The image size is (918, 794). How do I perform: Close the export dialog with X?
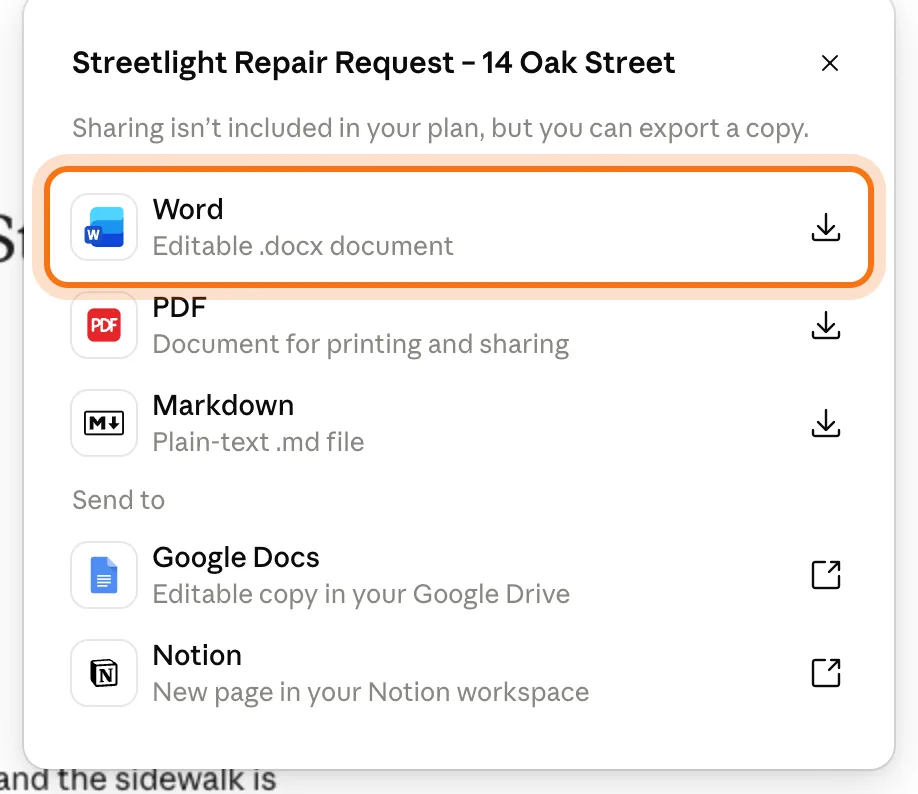point(830,63)
